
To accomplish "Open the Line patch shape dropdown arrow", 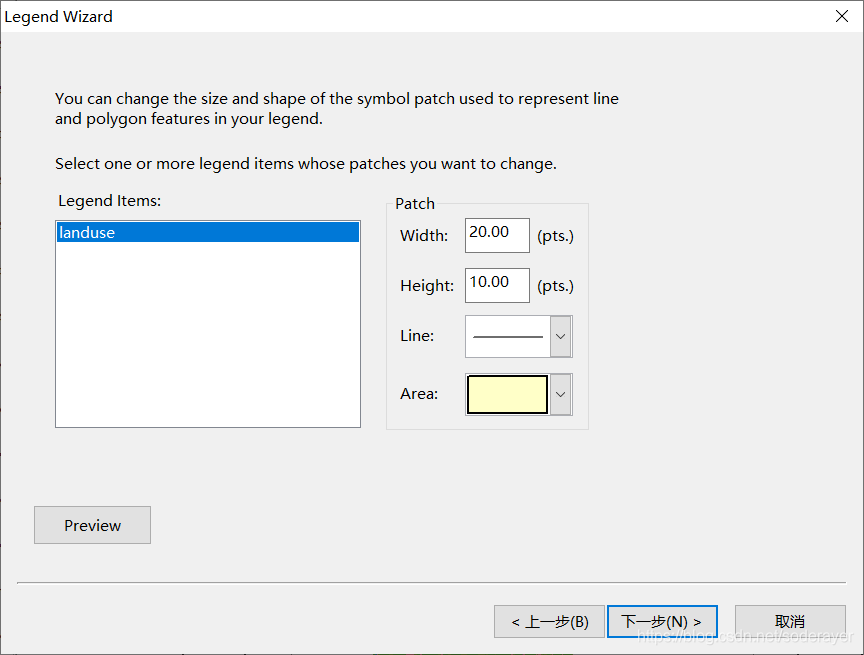I will pos(560,337).
